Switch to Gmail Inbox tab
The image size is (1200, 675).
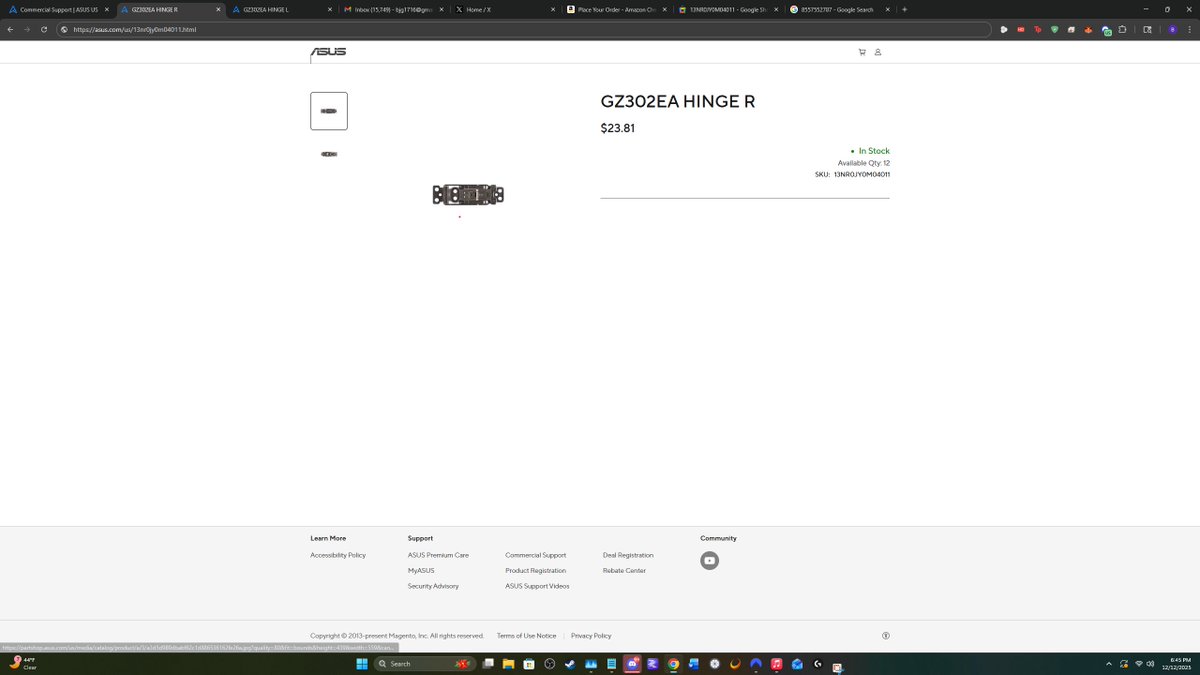click(x=392, y=9)
